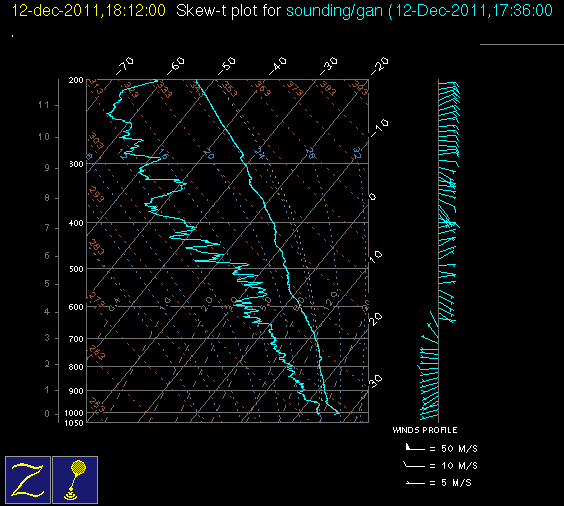Click the '2' km altitude tick label
Viewport: 564px width, 506px height.
(x=47, y=364)
